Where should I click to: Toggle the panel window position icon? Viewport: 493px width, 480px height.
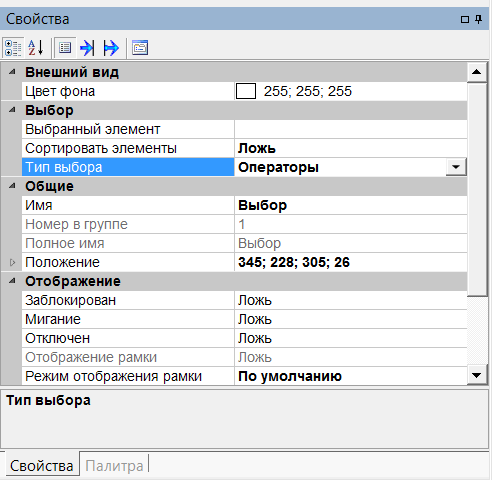tap(465, 19)
